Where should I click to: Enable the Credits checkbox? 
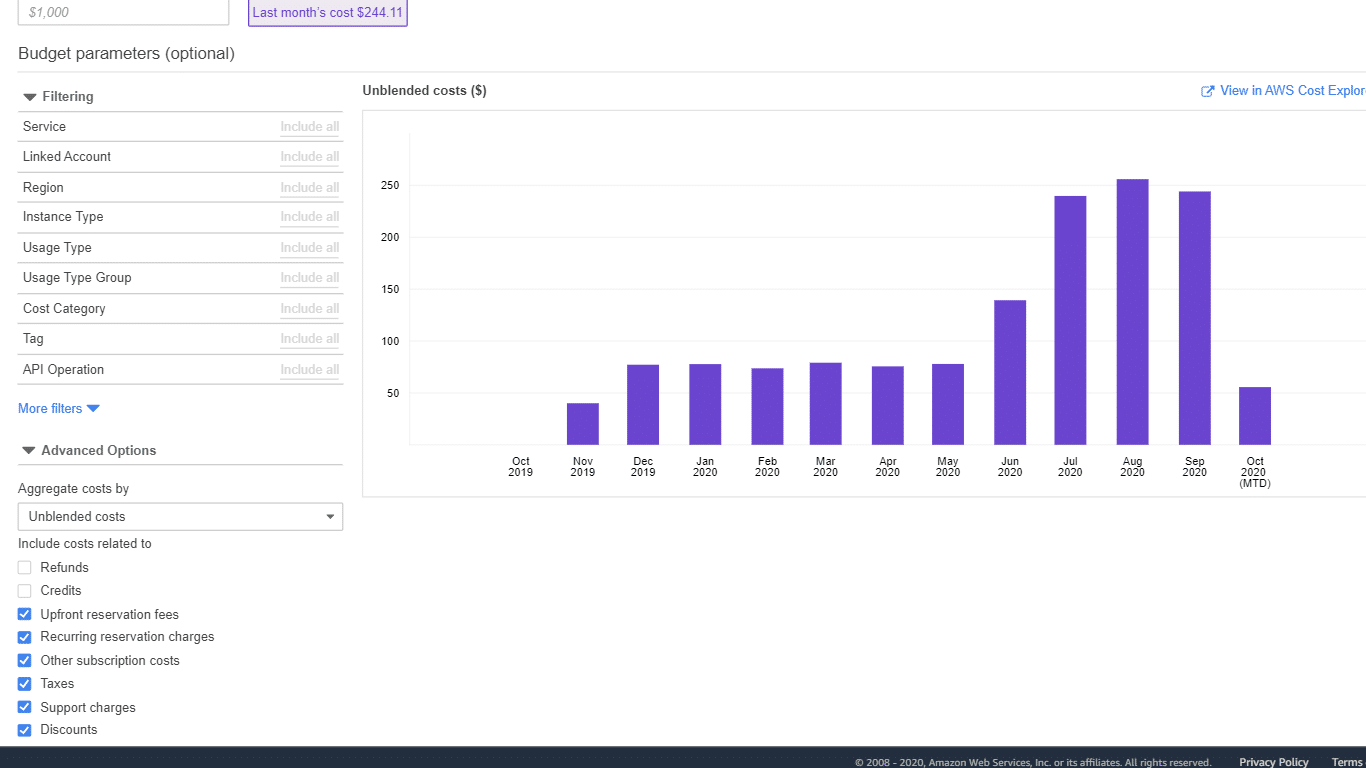point(24,590)
